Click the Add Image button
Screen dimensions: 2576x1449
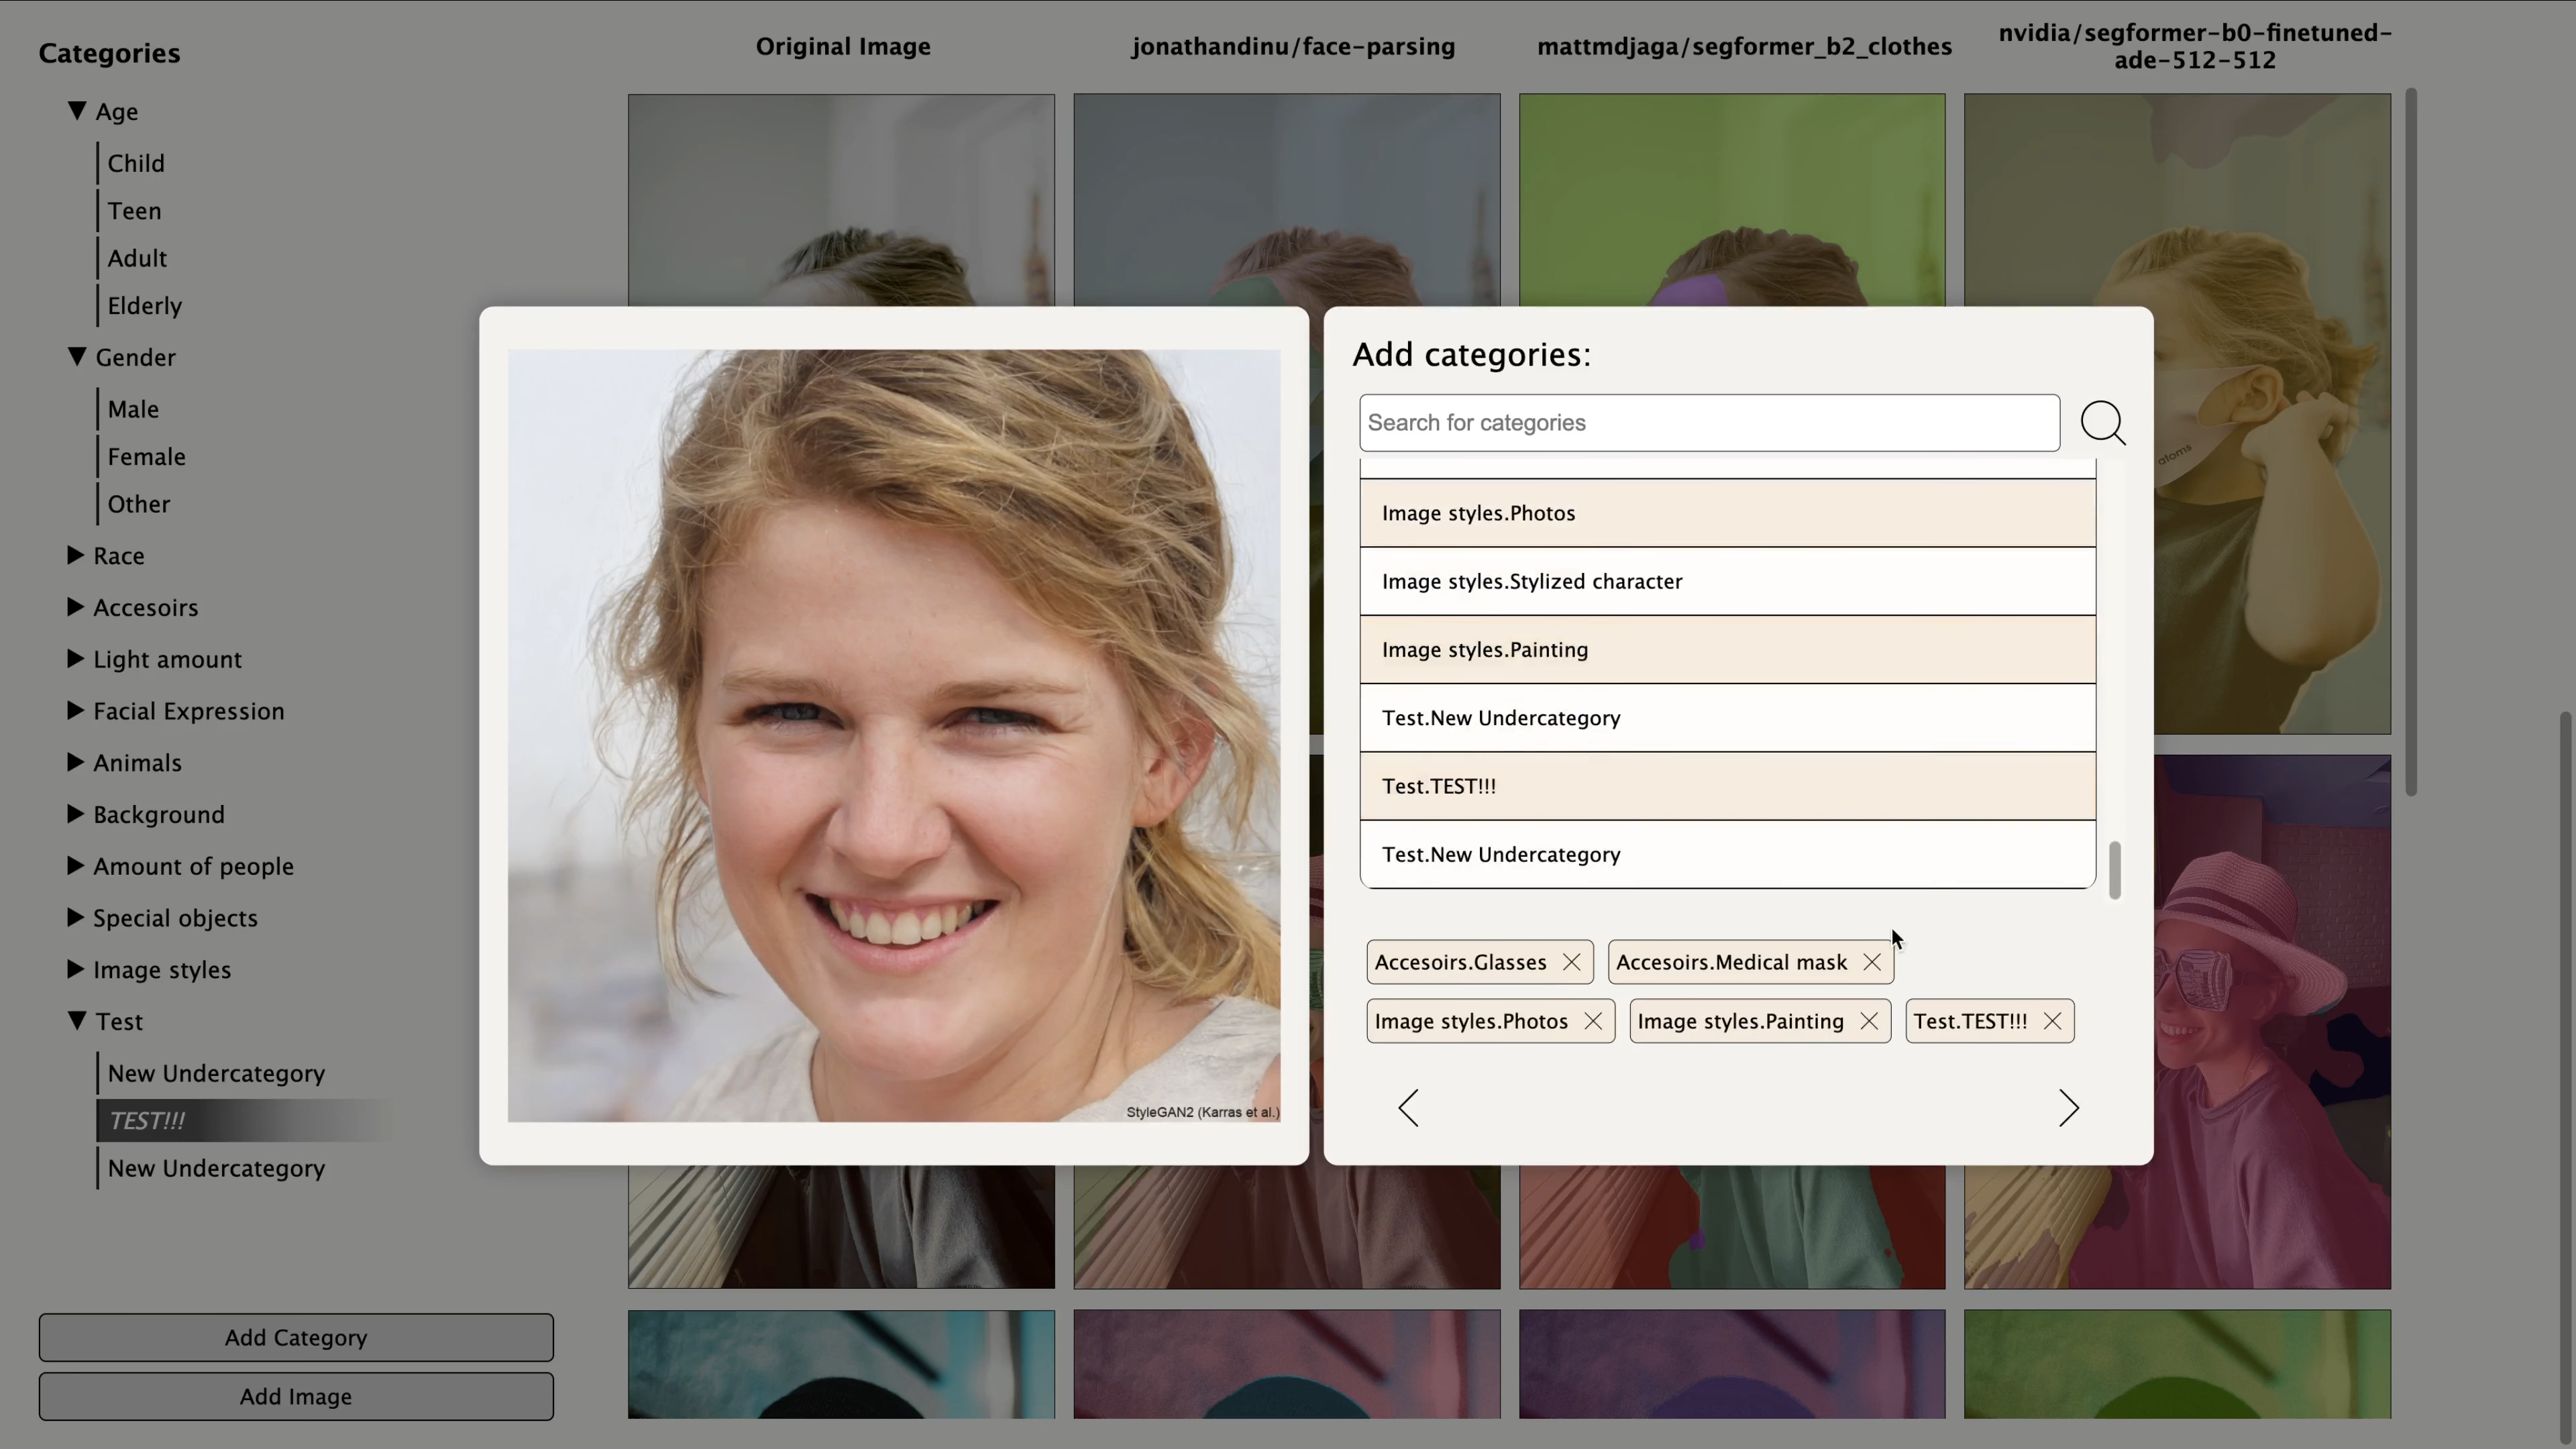pos(296,1396)
